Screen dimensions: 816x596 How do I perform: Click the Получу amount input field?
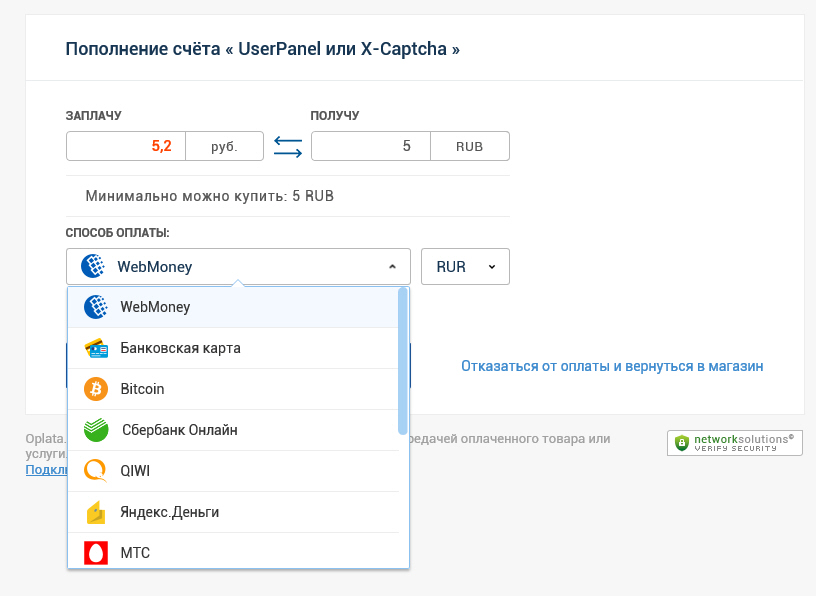pyautogui.click(x=370, y=146)
